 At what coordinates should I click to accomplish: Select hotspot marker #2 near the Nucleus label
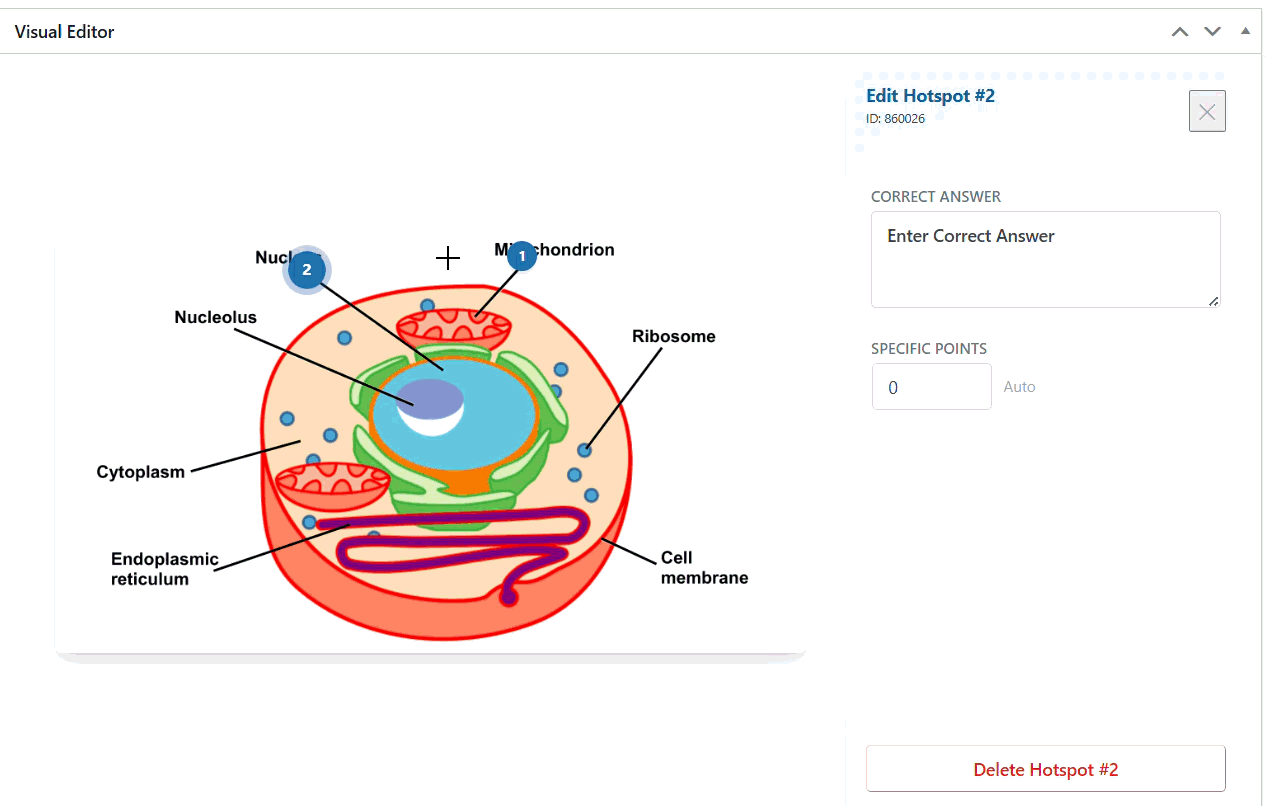pos(306,269)
